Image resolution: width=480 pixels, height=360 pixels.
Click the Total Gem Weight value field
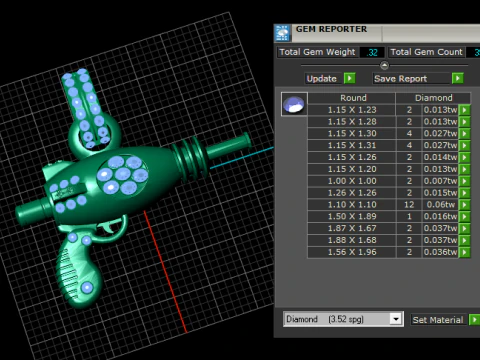372,52
